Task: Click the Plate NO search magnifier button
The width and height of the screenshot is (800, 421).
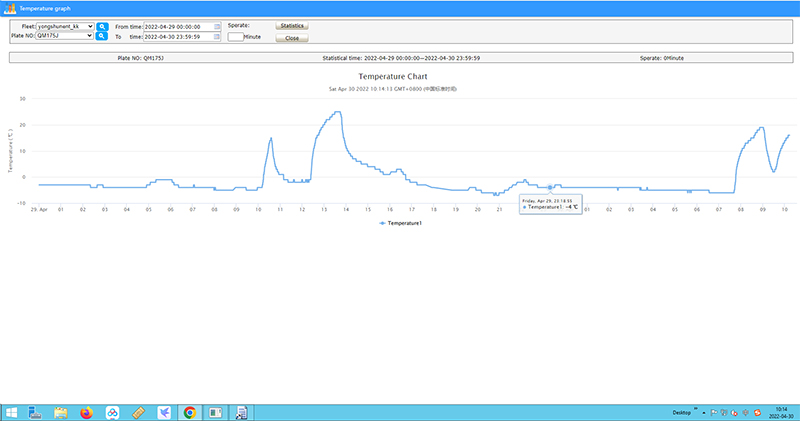Action: [x=102, y=36]
